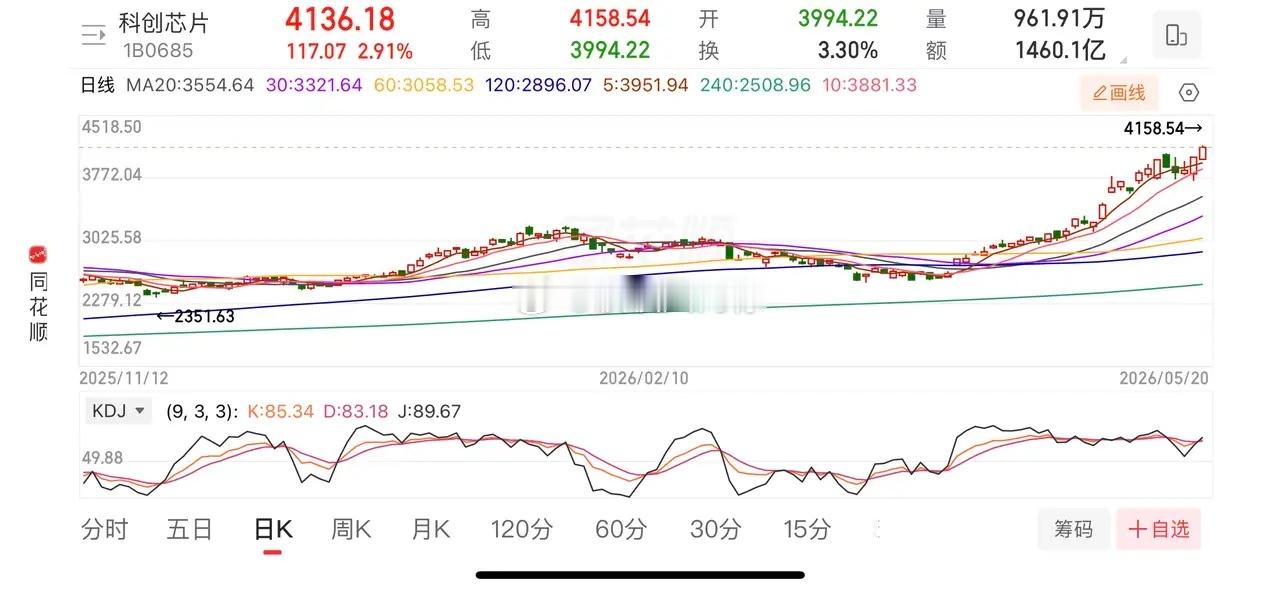The height and width of the screenshot is (591, 1280).
Task: Select the 周K tab
Action: click(x=351, y=529)
